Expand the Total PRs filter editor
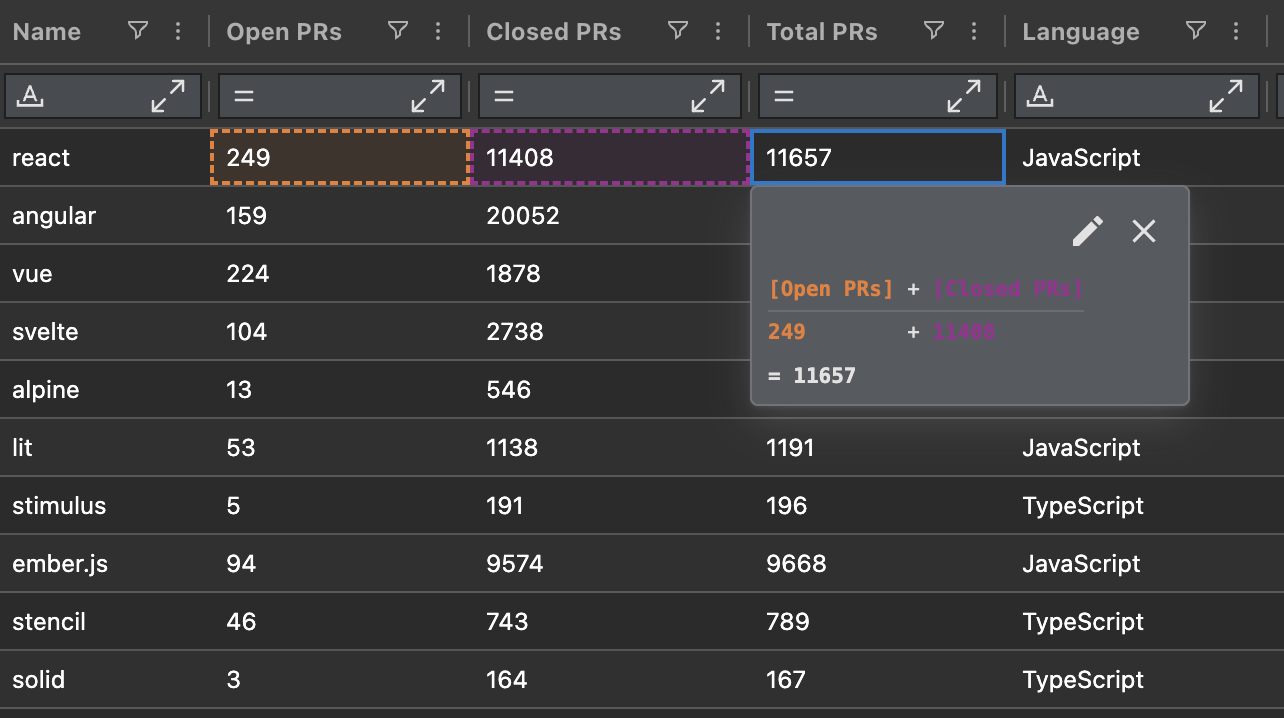 click(964, 96)
